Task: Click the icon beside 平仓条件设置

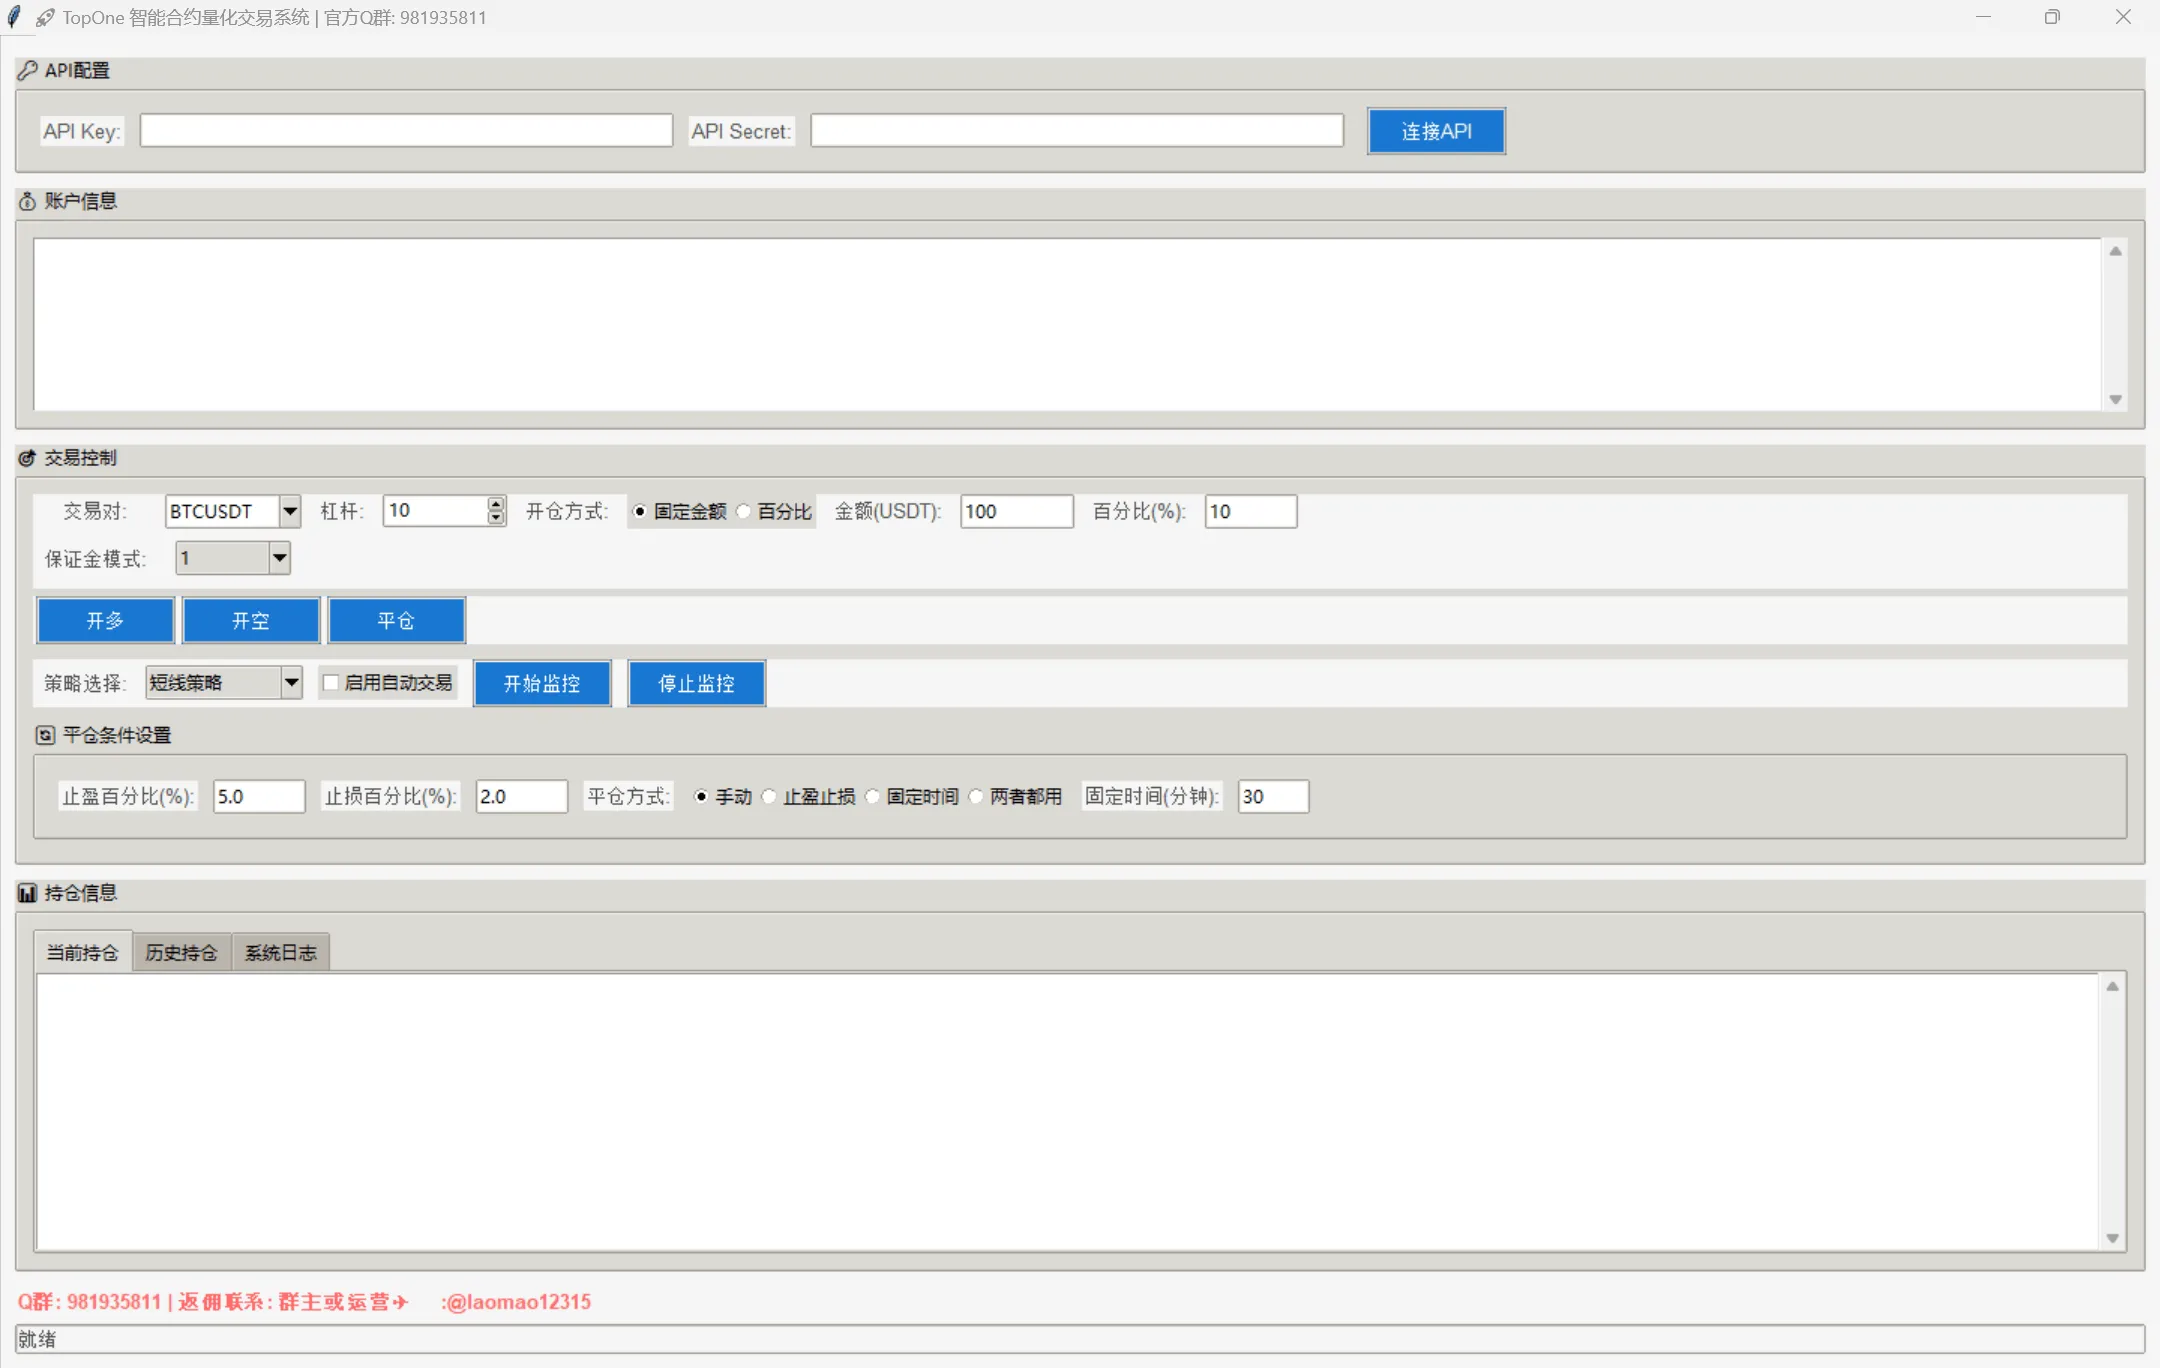Action: [45, 735]
